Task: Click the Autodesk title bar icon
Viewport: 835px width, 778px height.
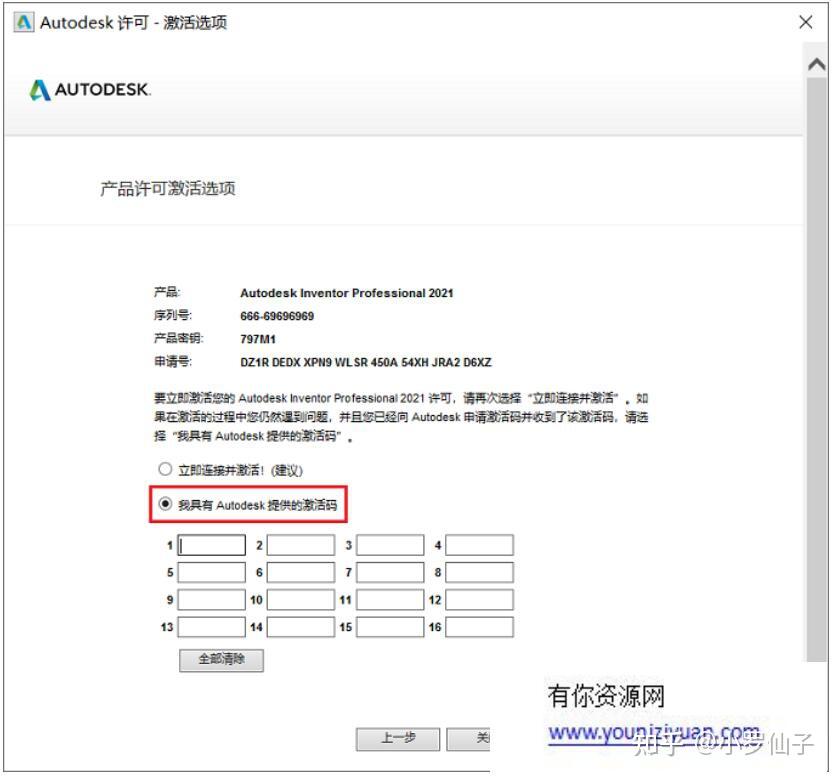Action: tap(24, 22)
